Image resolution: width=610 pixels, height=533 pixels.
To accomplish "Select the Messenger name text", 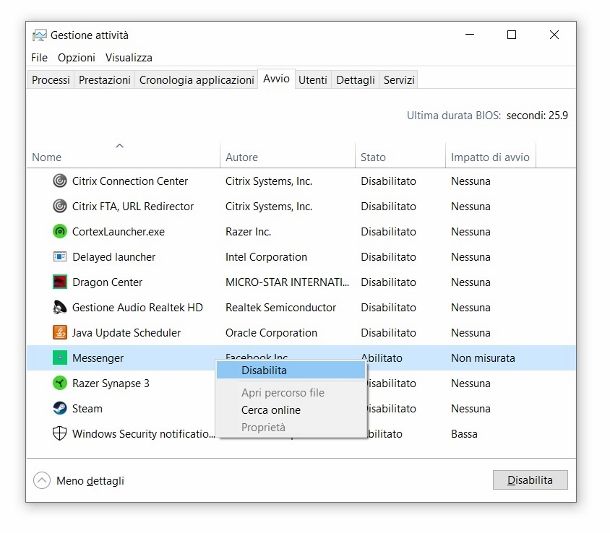I will (98, 358).
